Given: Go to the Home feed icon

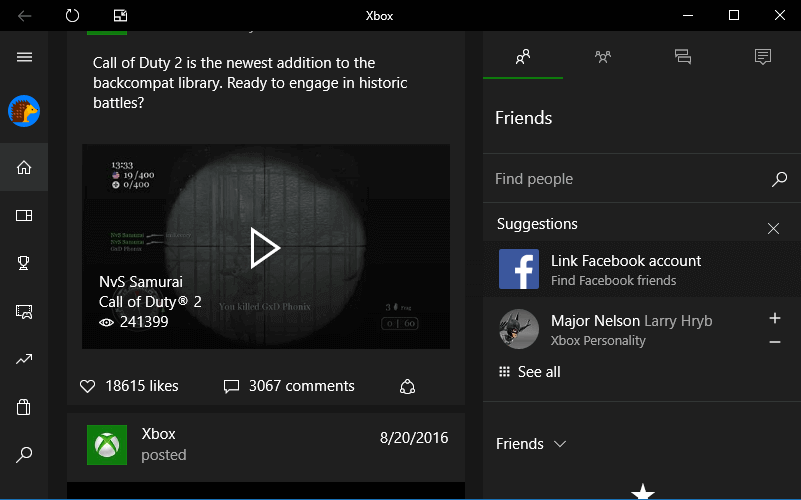Looking at the screenshot, I should (x=24, y=167).
